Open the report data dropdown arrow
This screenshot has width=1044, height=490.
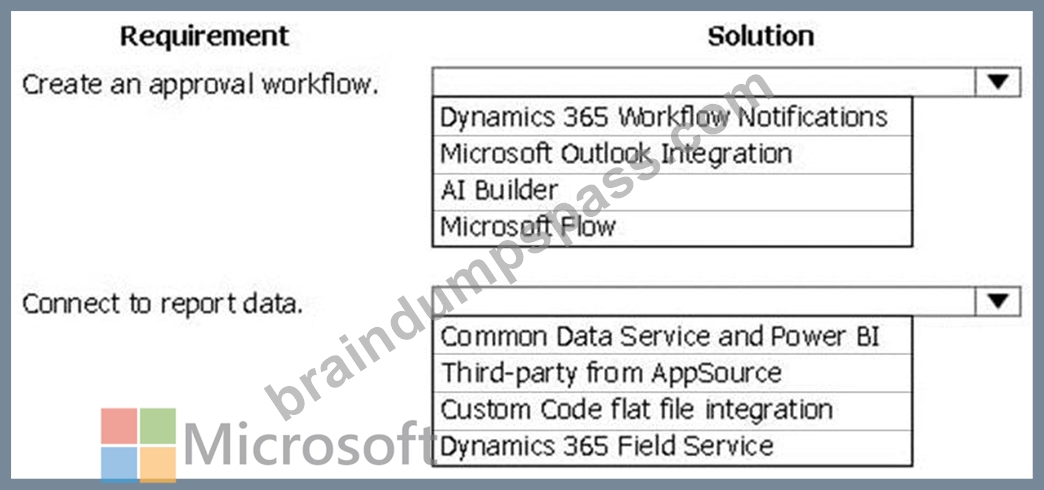click(997, 302)
